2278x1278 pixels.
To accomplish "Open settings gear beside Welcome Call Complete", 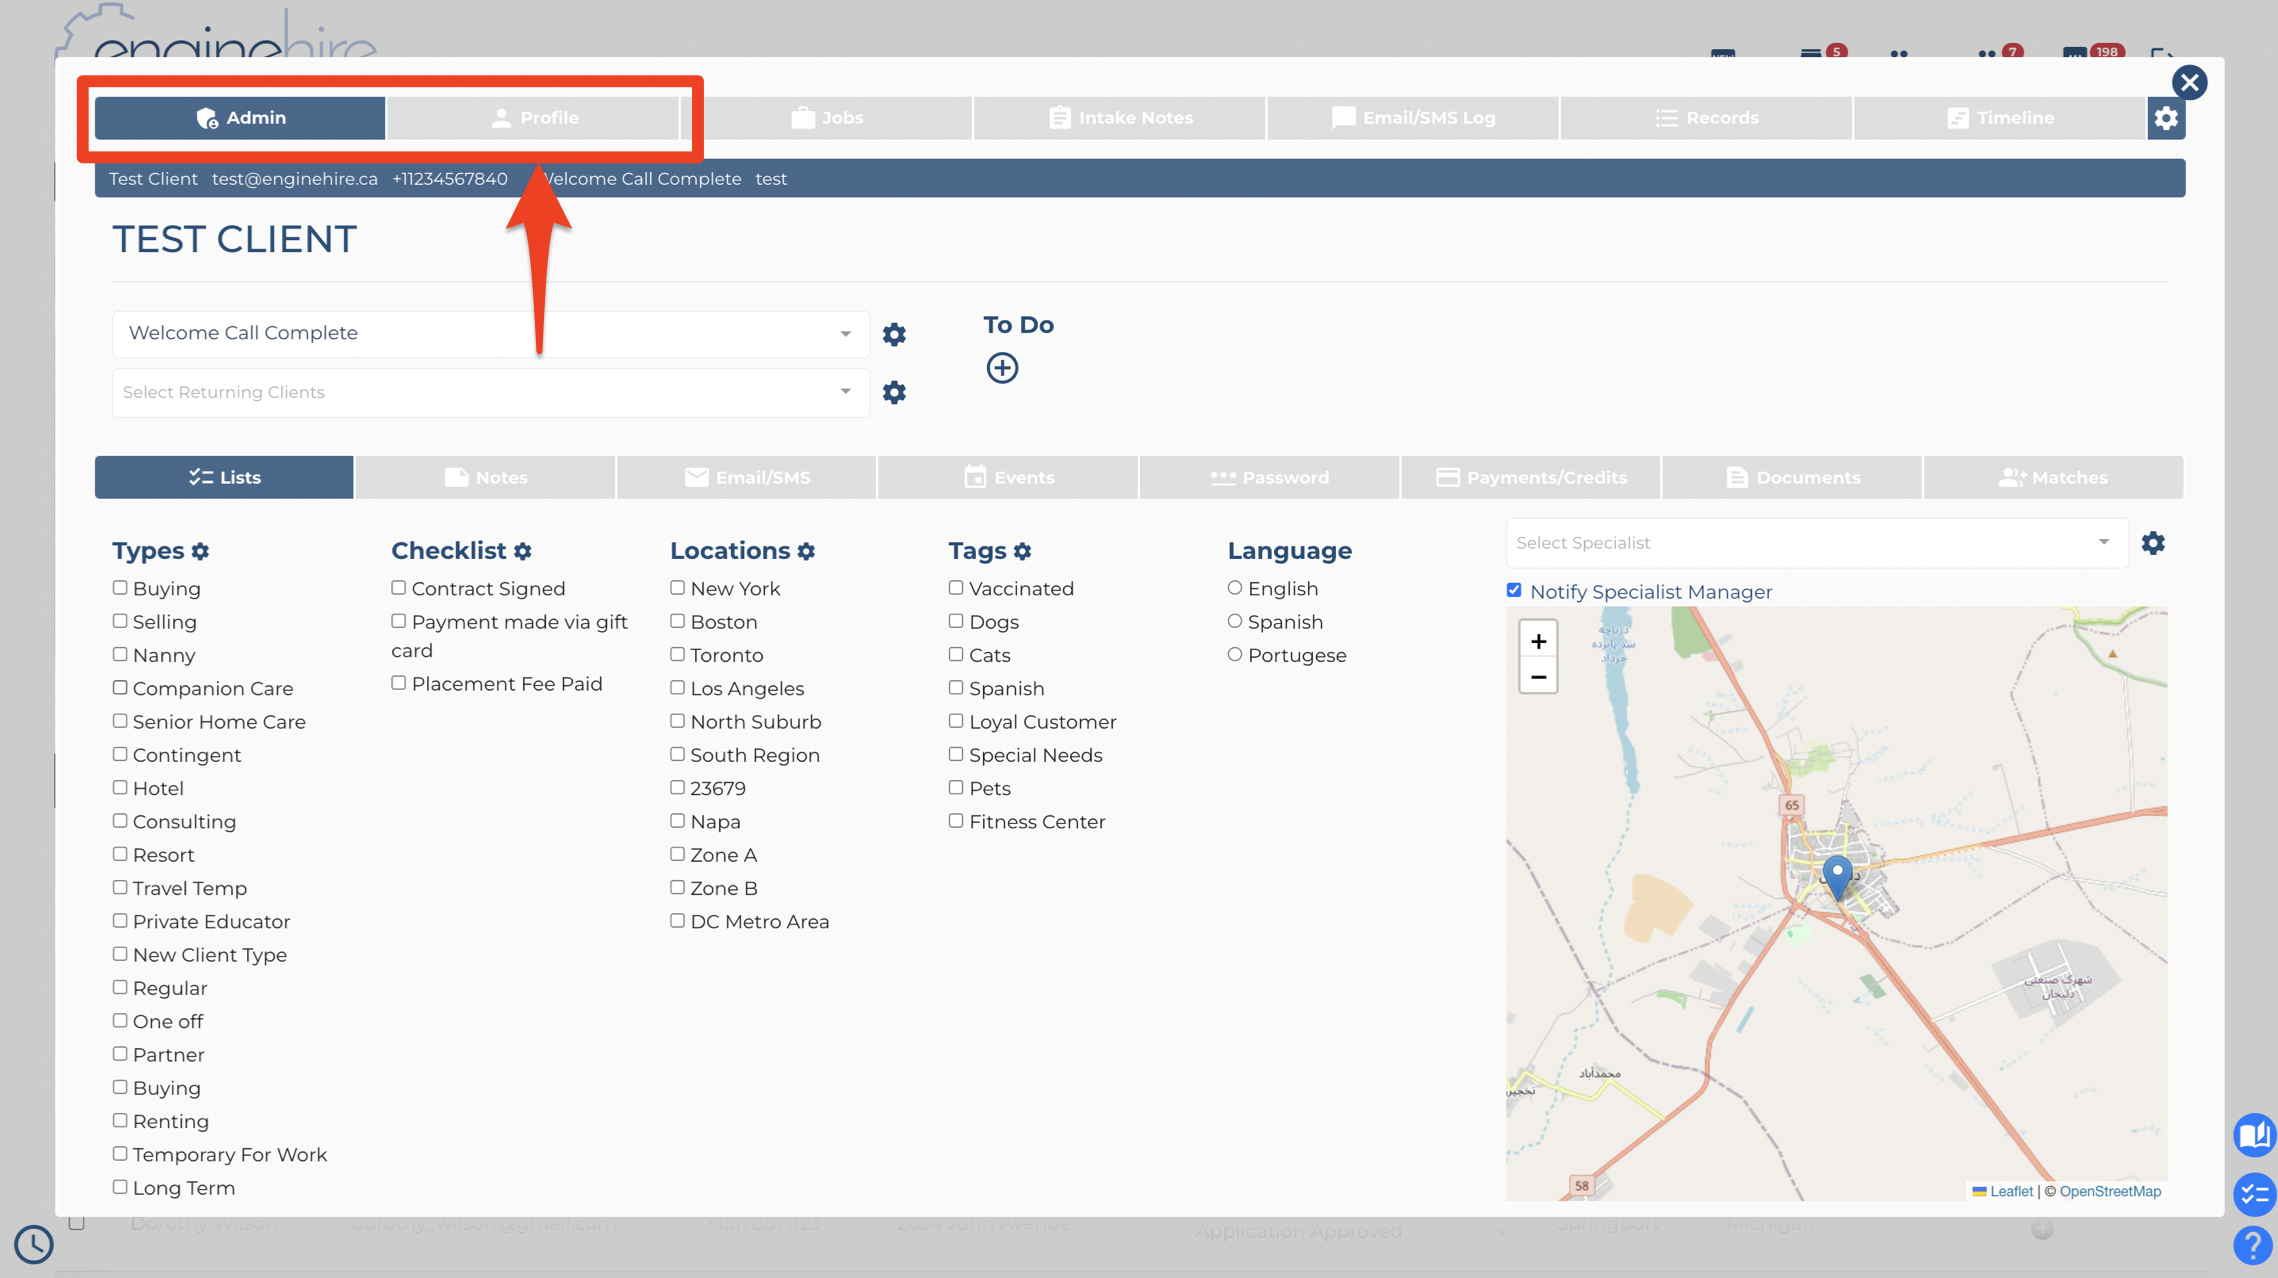I will [x=894, y=334].
